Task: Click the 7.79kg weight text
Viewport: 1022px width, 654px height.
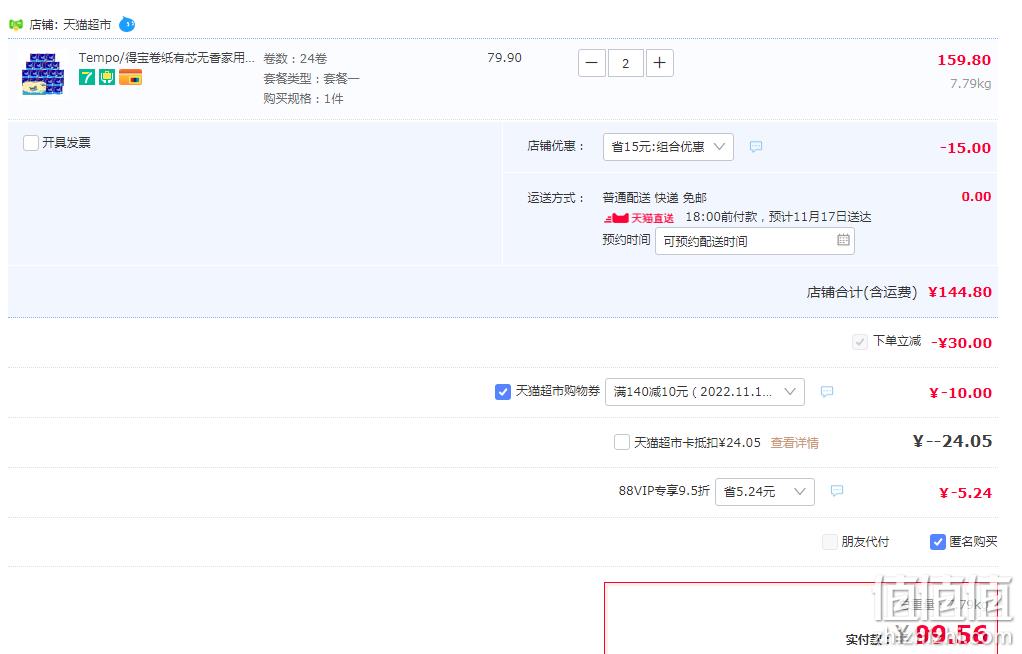Action: tap(971, 83)
